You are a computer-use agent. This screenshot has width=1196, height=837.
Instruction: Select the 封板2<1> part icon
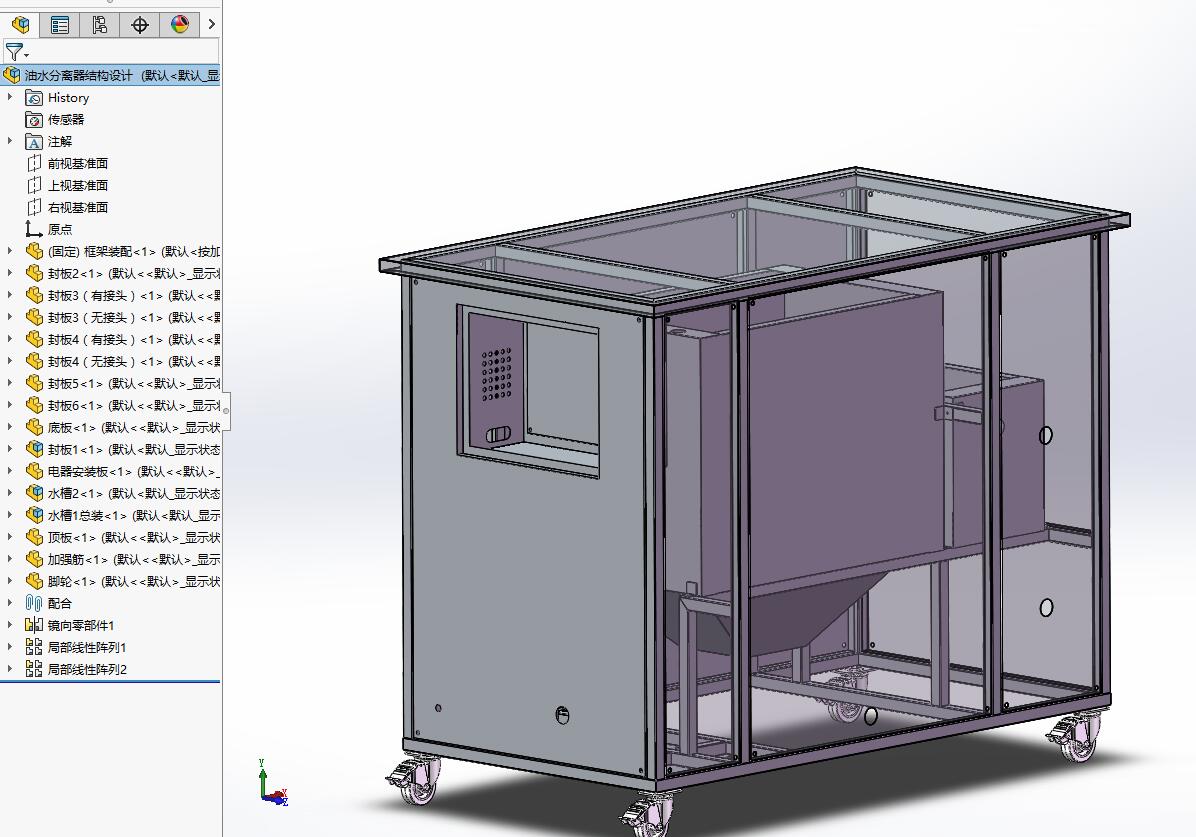[34, 273]
